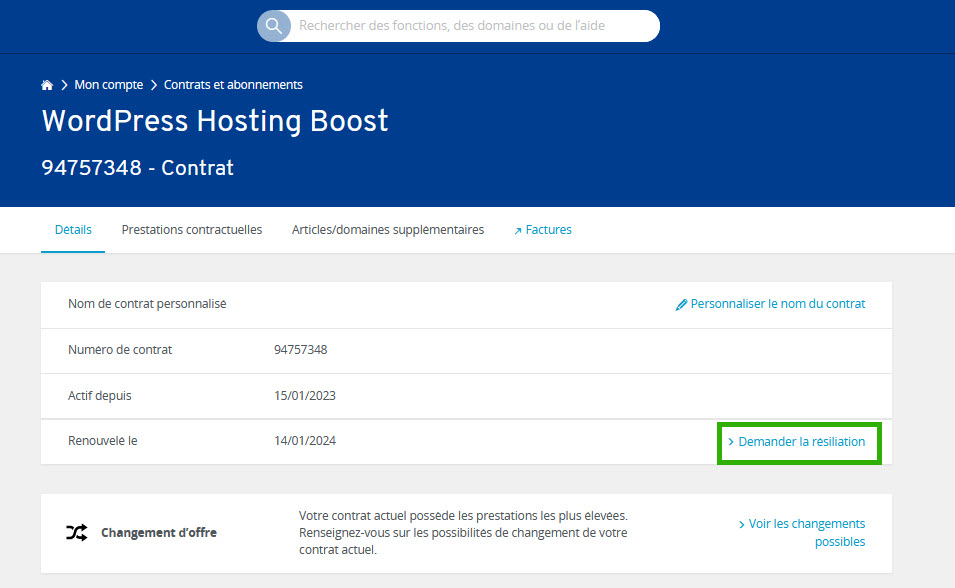Click the Changement d'offre heading text
Screen dimensions: 955x588
[x=159, y=533]
